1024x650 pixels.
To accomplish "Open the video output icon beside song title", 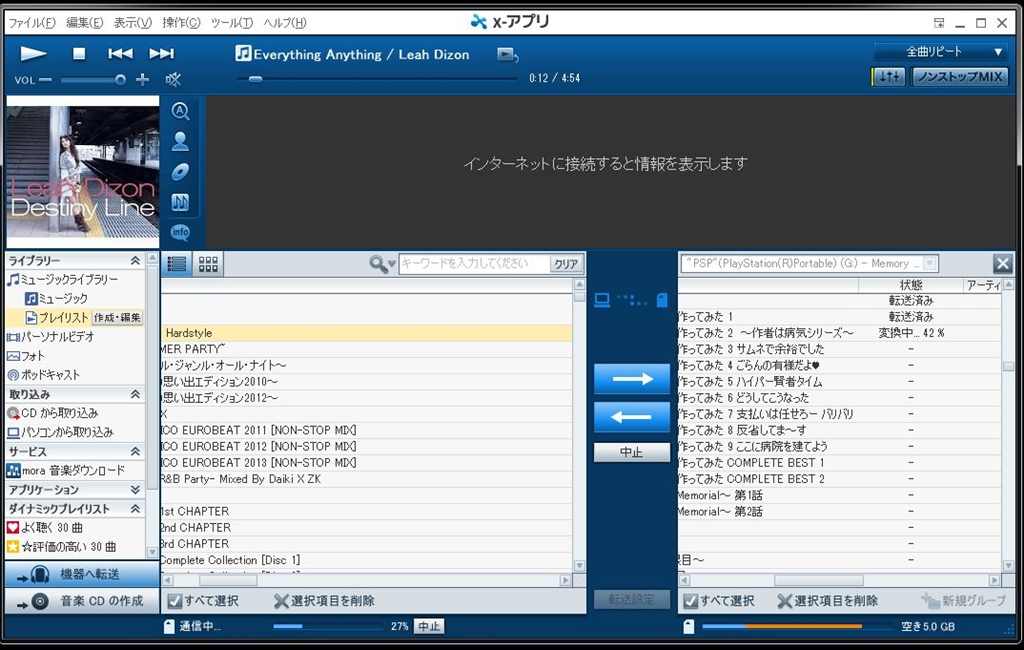I will tap(507, 54).
